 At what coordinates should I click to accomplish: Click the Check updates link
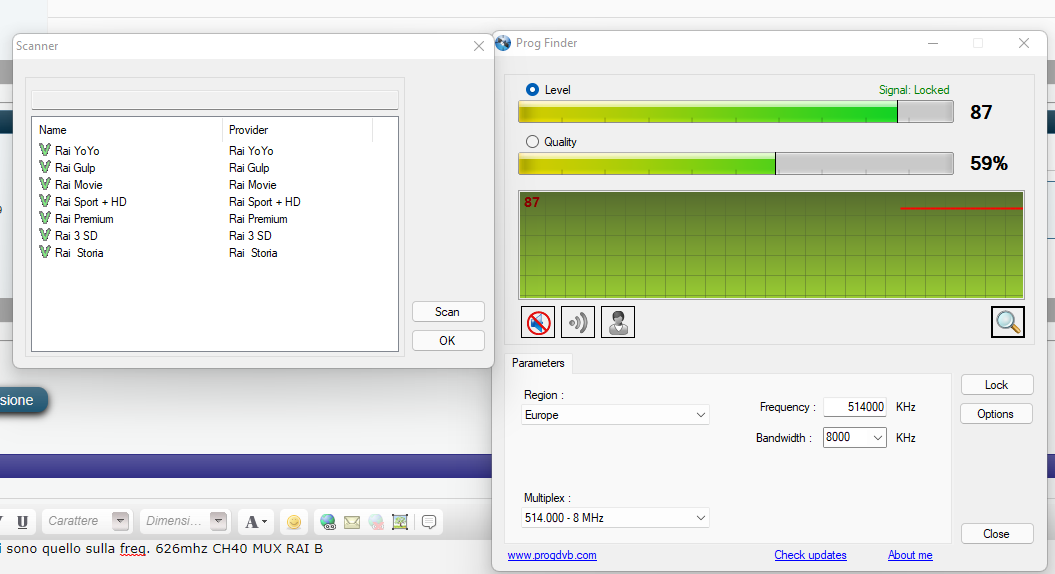pyautogui.click(x=810, y=555)
